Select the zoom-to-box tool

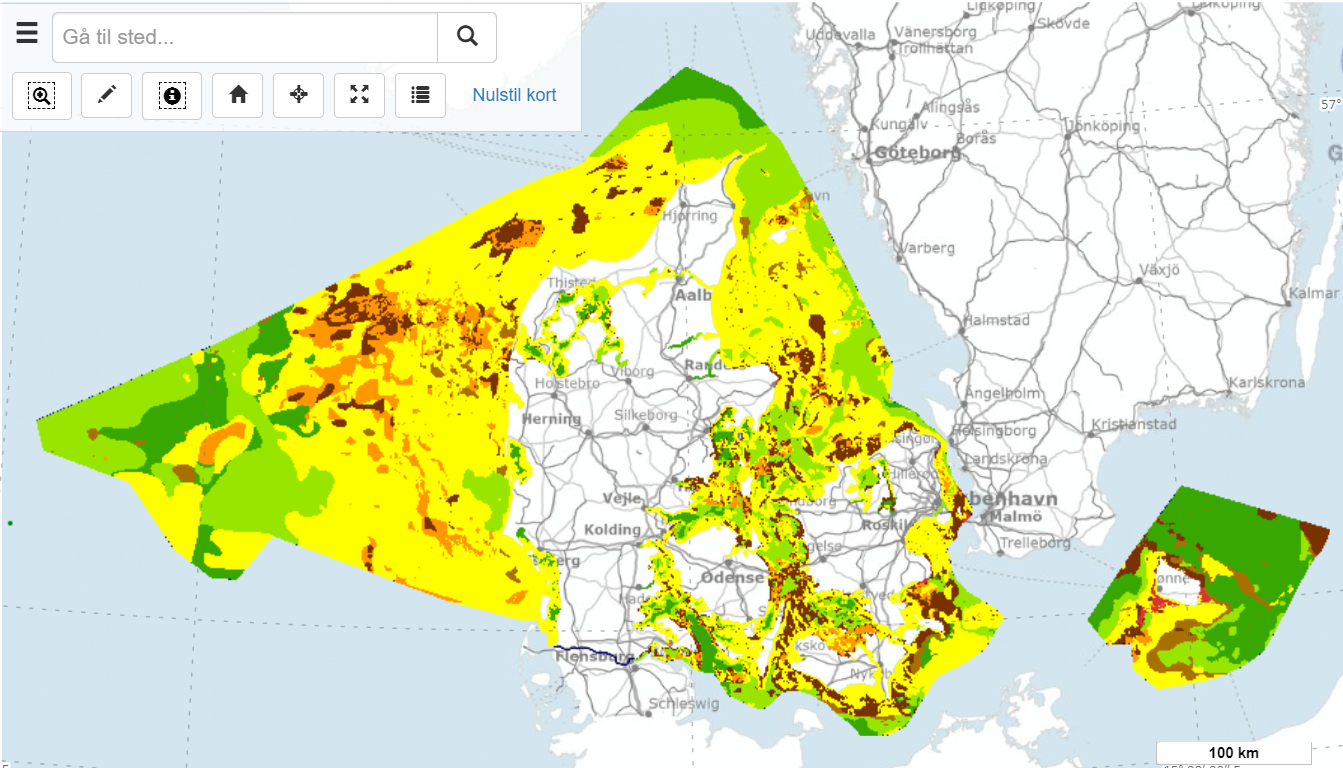point(42,95)
